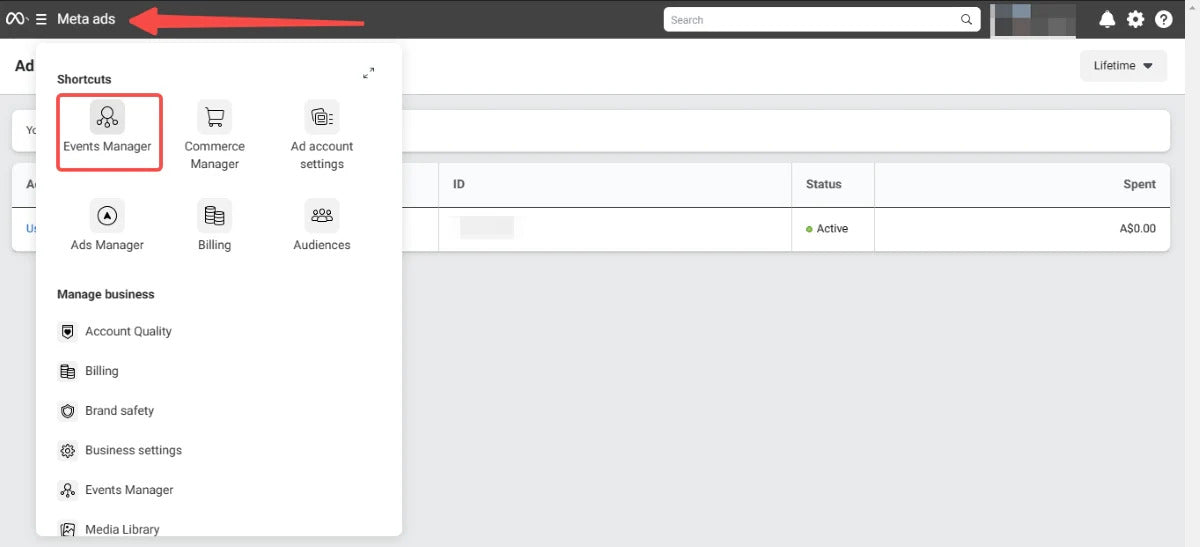Image resolution: width=1200 pixels, height=547 pixels.
Task: Open settings gear in top bar
Action: (1135, 19)
